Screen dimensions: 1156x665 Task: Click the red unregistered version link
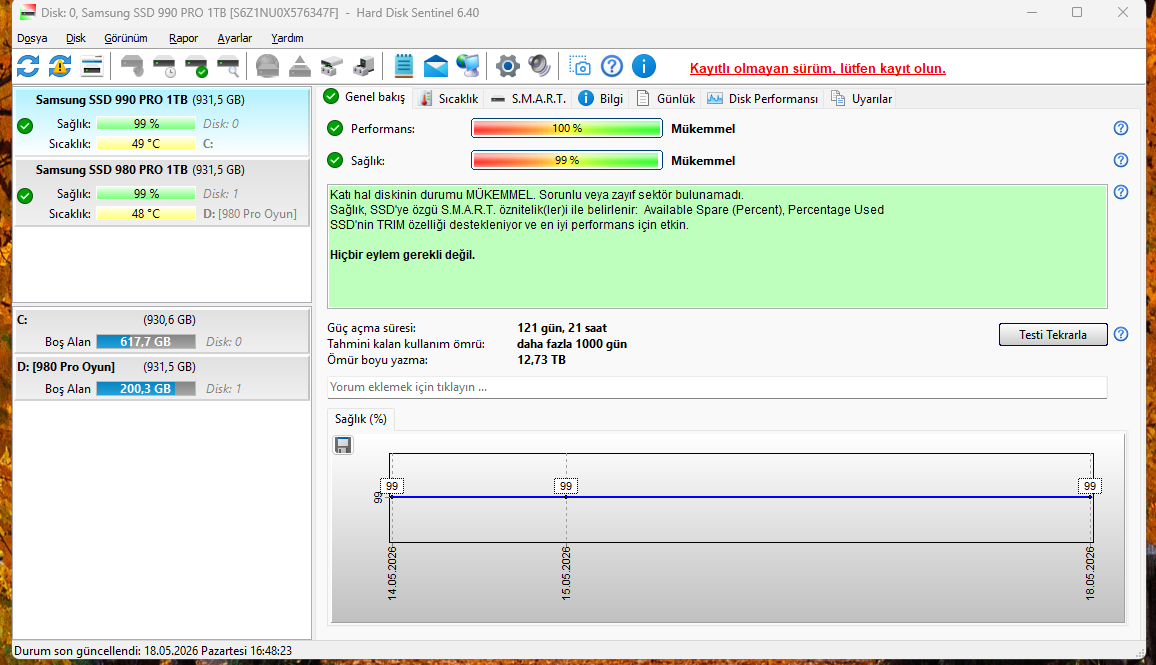(x=818, y=69)
